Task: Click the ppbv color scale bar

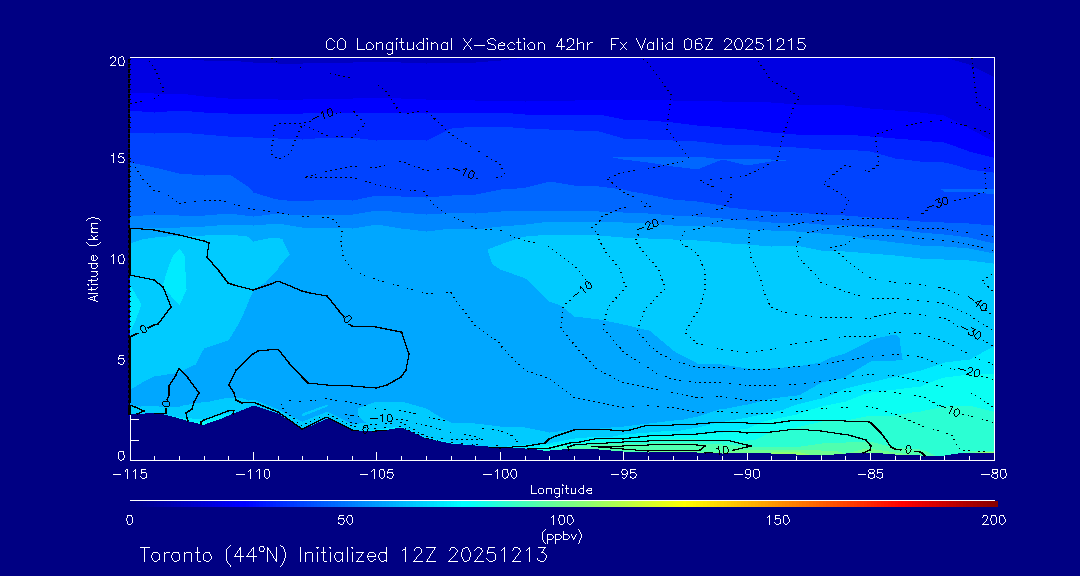Action: pos(563,503)
